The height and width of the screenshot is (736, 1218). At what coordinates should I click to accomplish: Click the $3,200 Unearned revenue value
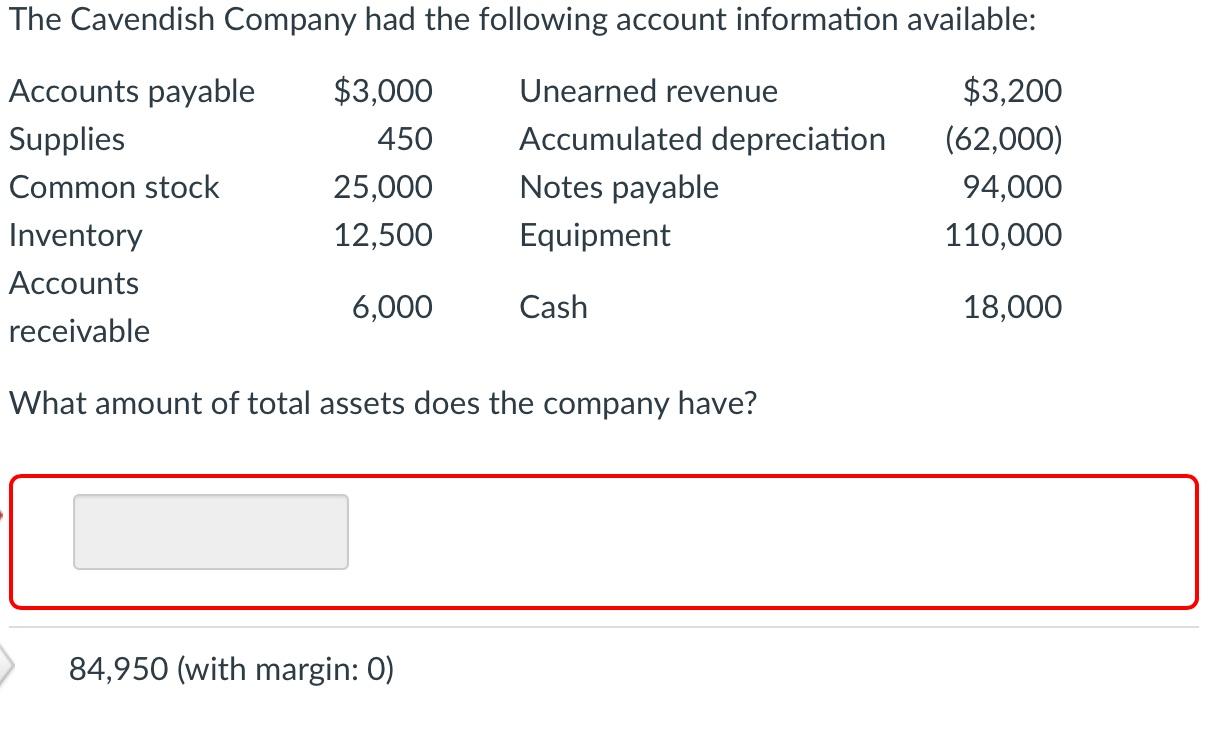tap(1011, 91)
